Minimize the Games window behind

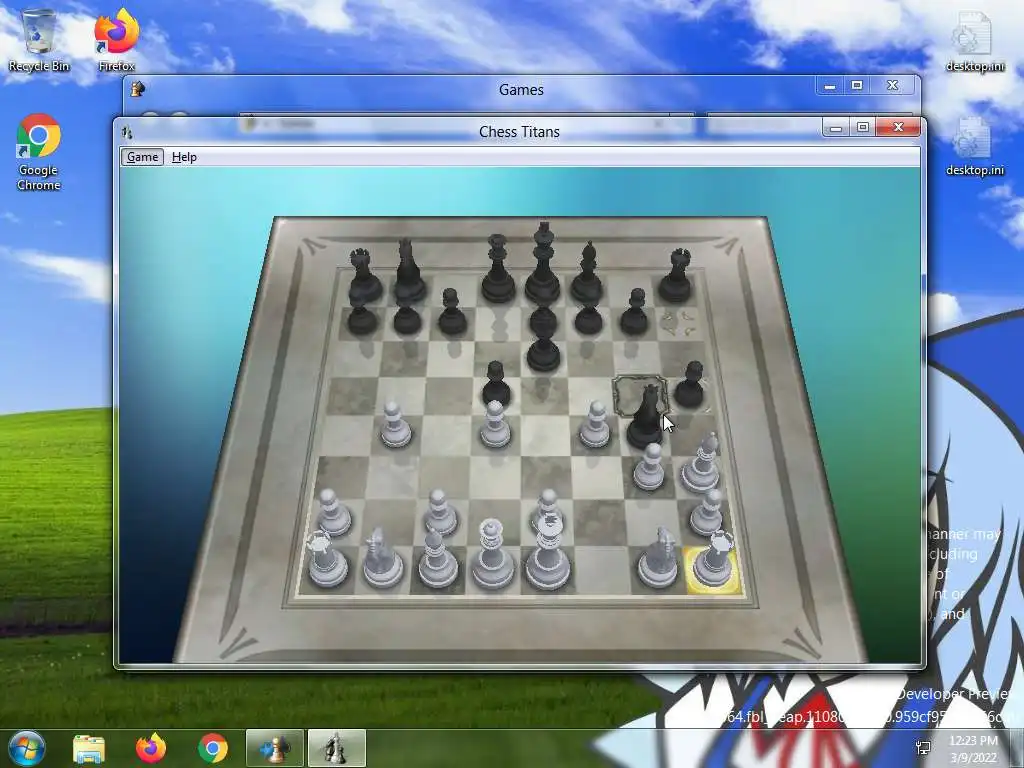829,86
